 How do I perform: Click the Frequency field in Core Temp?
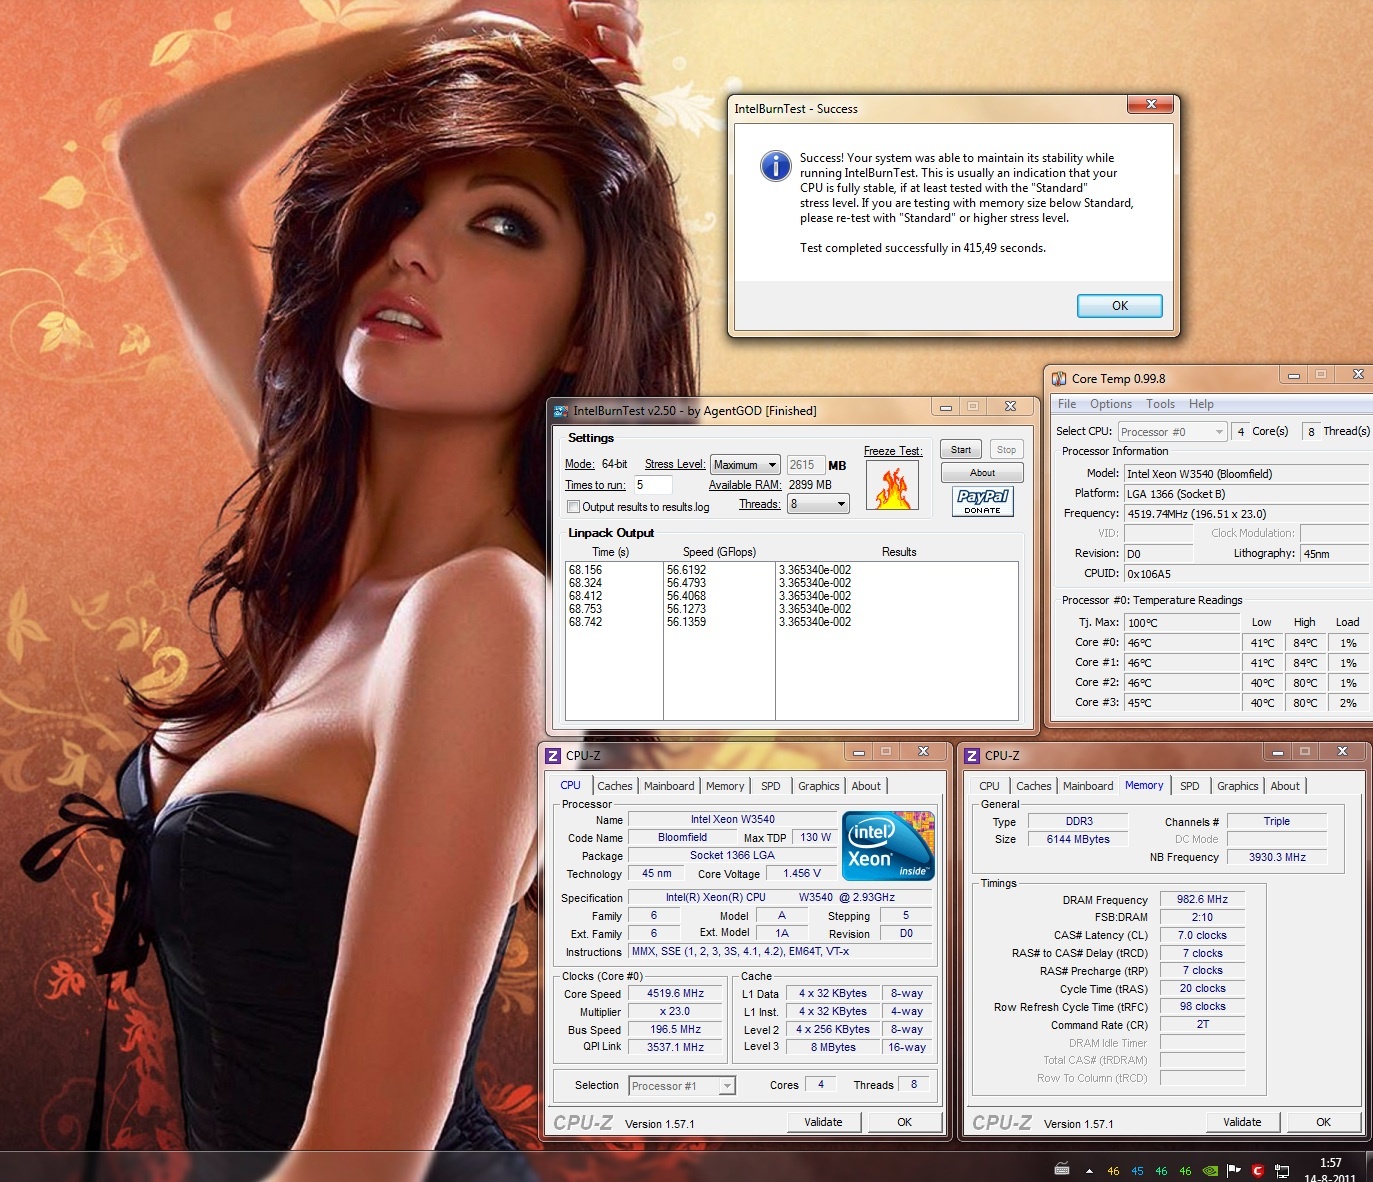(x=1246, y=514)
